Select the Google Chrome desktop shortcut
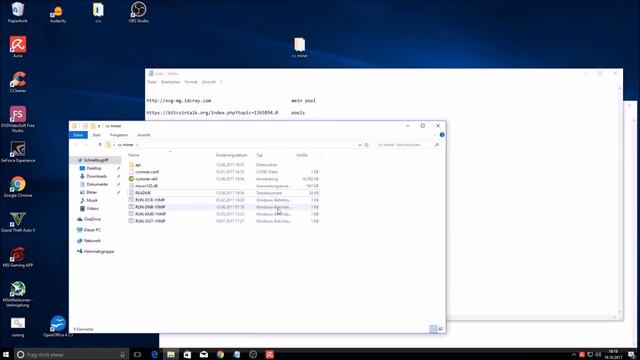The image size is (640, 360). coord(18,187)
